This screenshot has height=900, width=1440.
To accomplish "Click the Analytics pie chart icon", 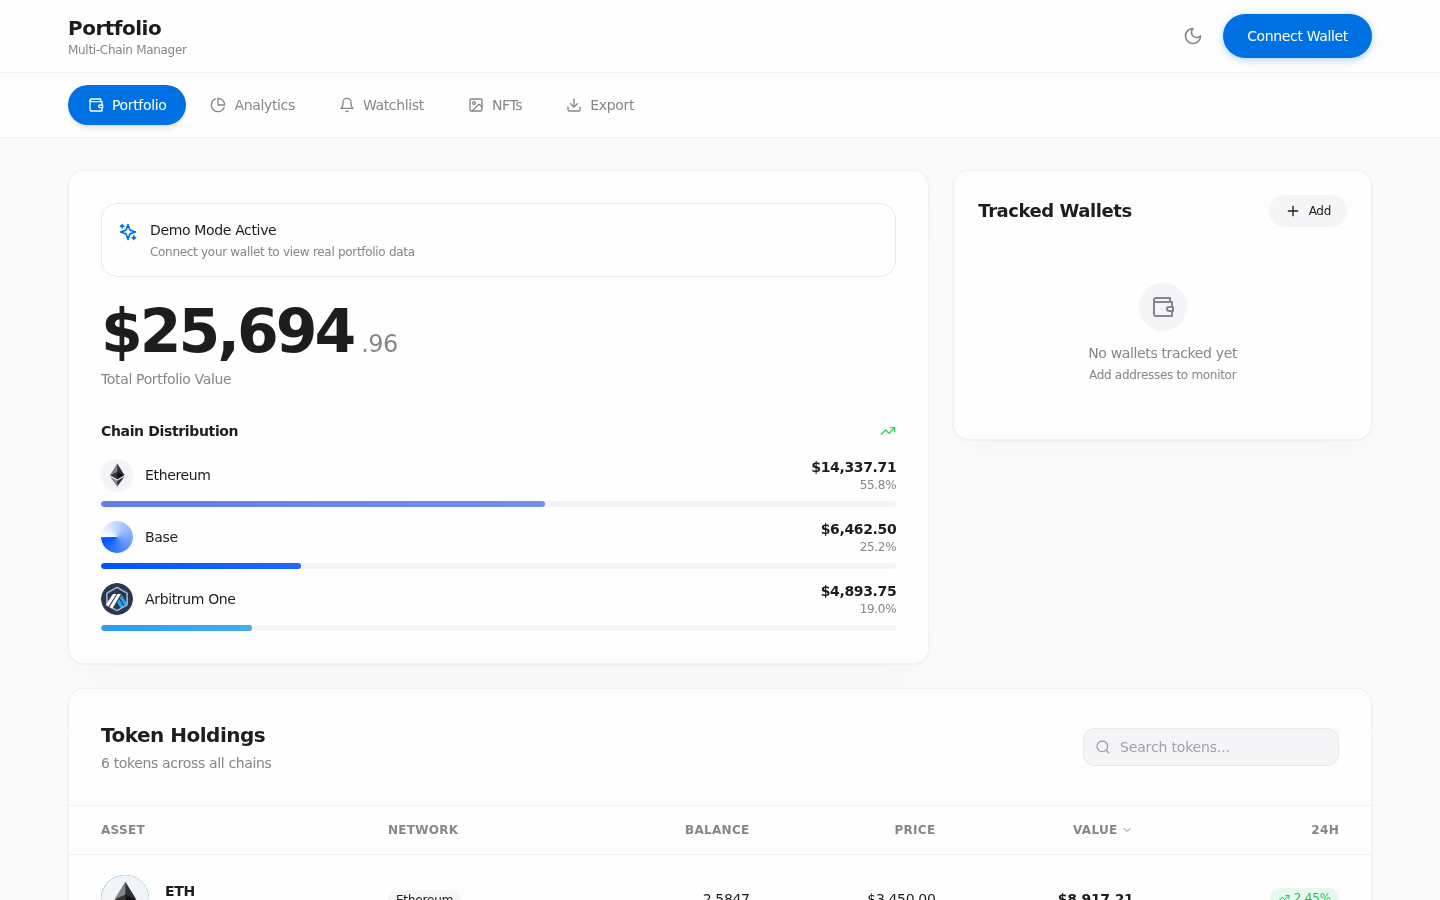I will pos(218,104).
